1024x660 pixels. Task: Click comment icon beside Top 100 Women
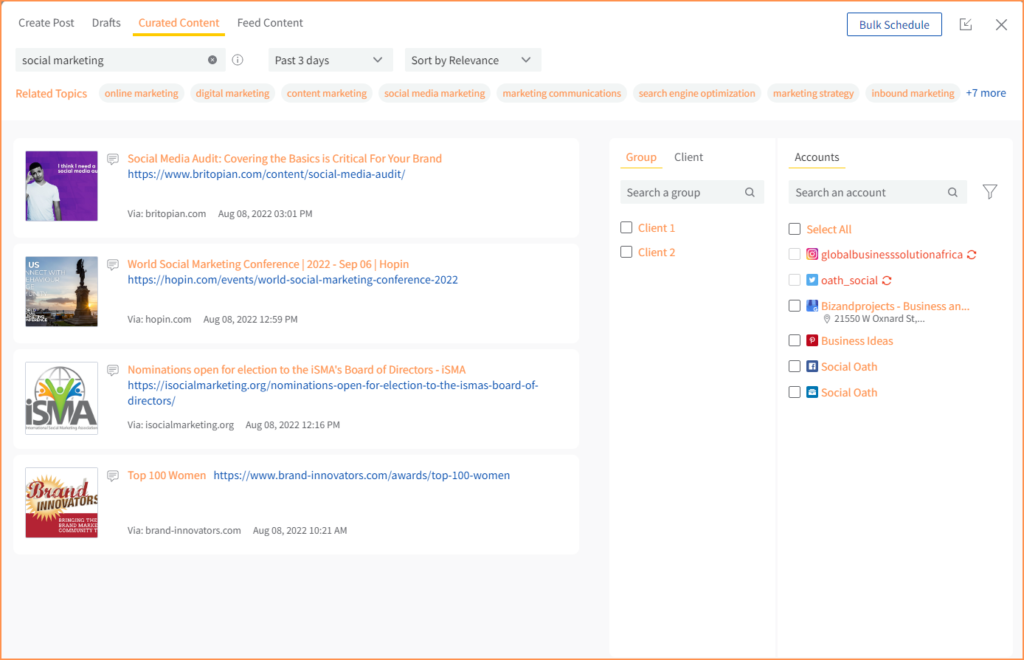coord(113,476)
